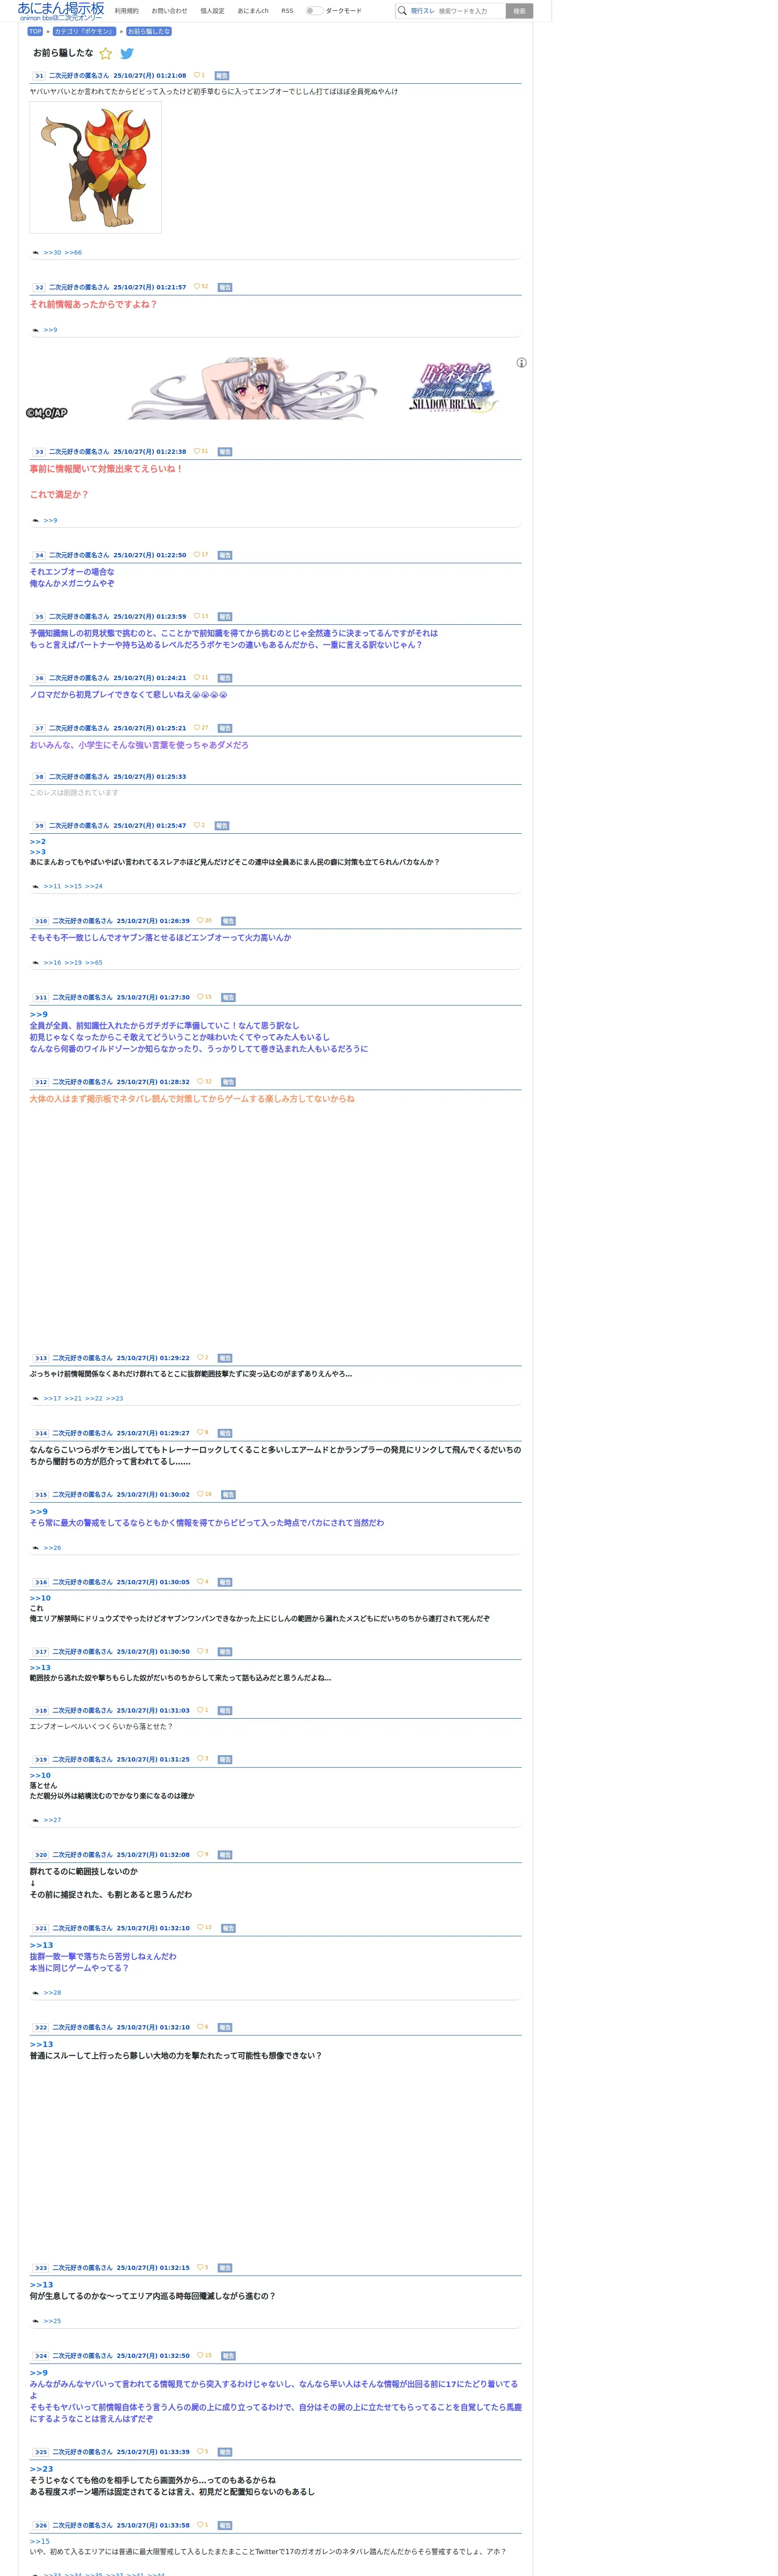Screen dimensions: 778x2576
Task: Open the 現行スレ search scope selector
Action: (x=423, y=11)
